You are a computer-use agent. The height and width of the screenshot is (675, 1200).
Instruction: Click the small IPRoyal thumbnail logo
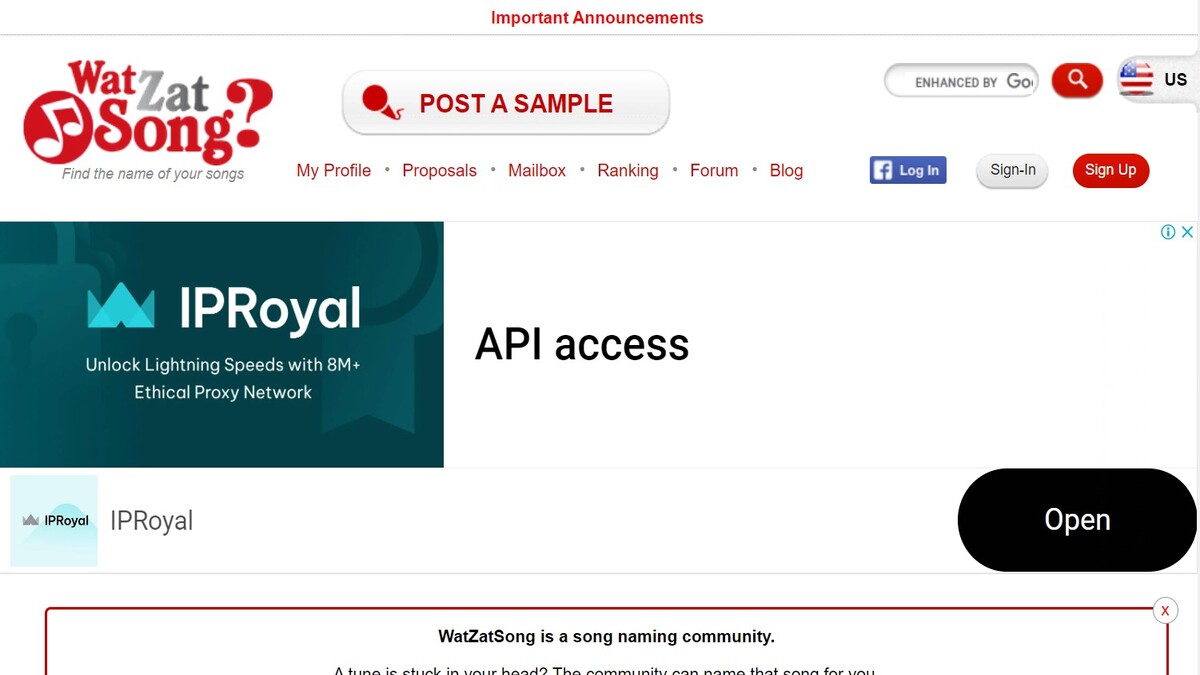[54, 521]
